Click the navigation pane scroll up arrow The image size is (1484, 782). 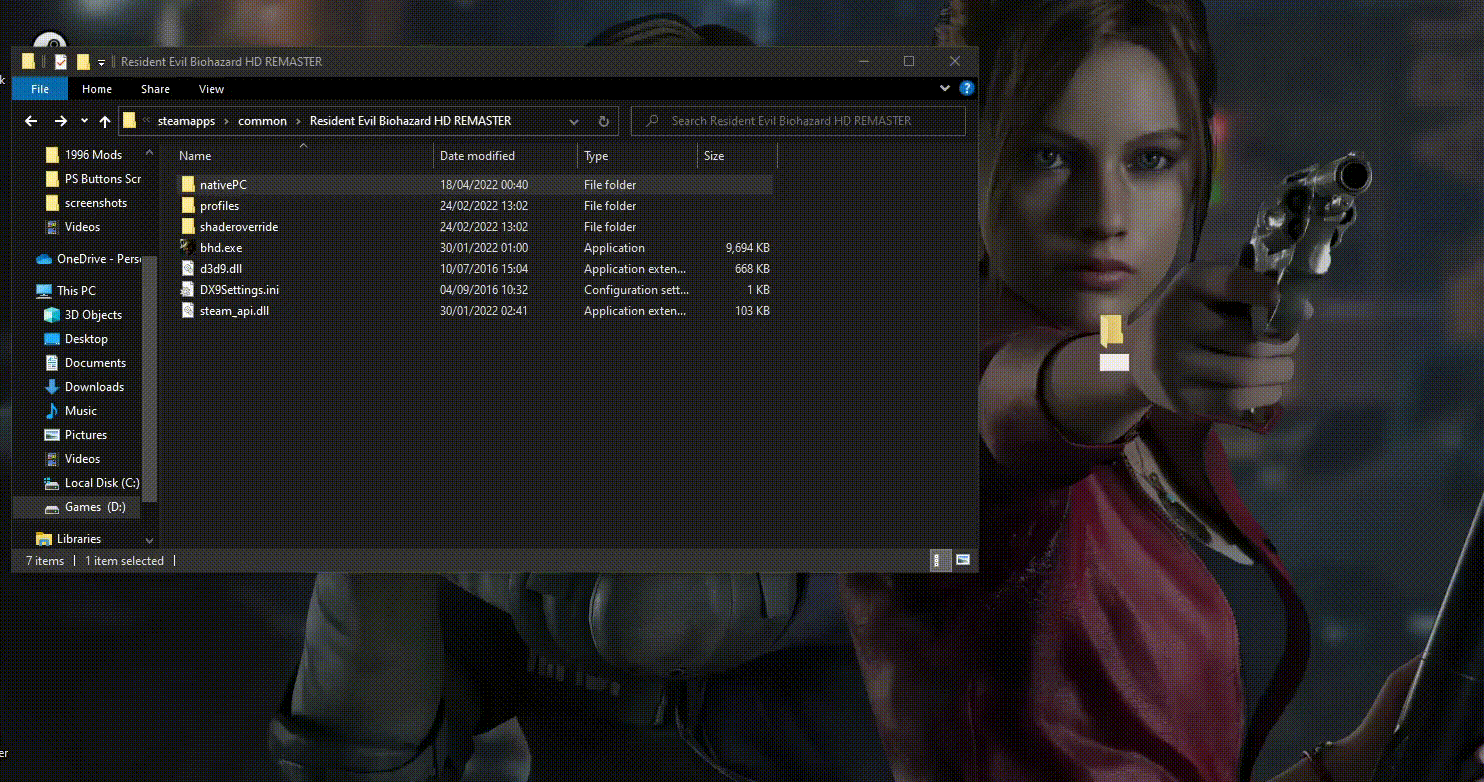pos(150,153)
